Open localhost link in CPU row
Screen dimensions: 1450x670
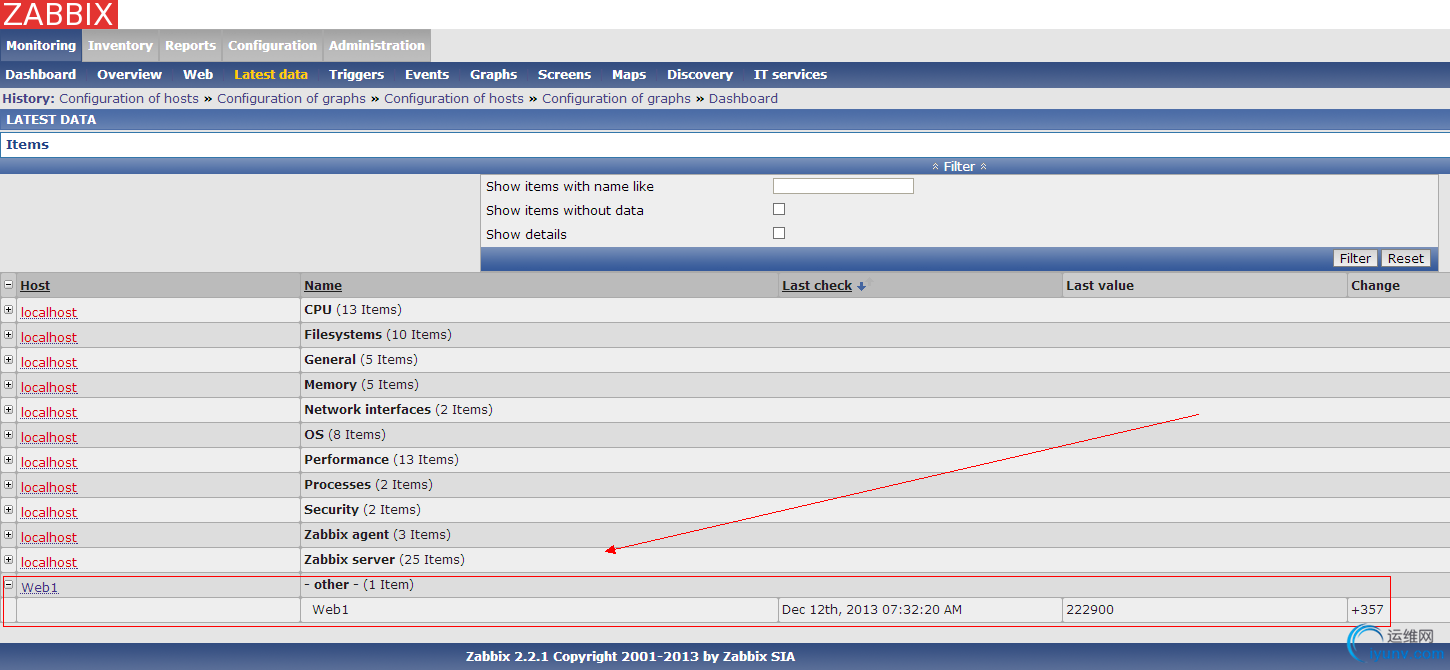[49, 313]
